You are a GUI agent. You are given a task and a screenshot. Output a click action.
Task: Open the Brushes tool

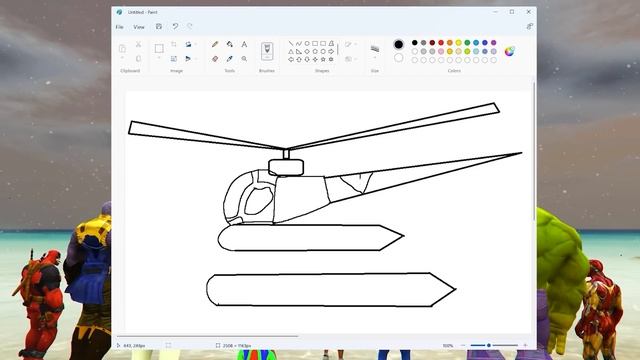(267, 51)
